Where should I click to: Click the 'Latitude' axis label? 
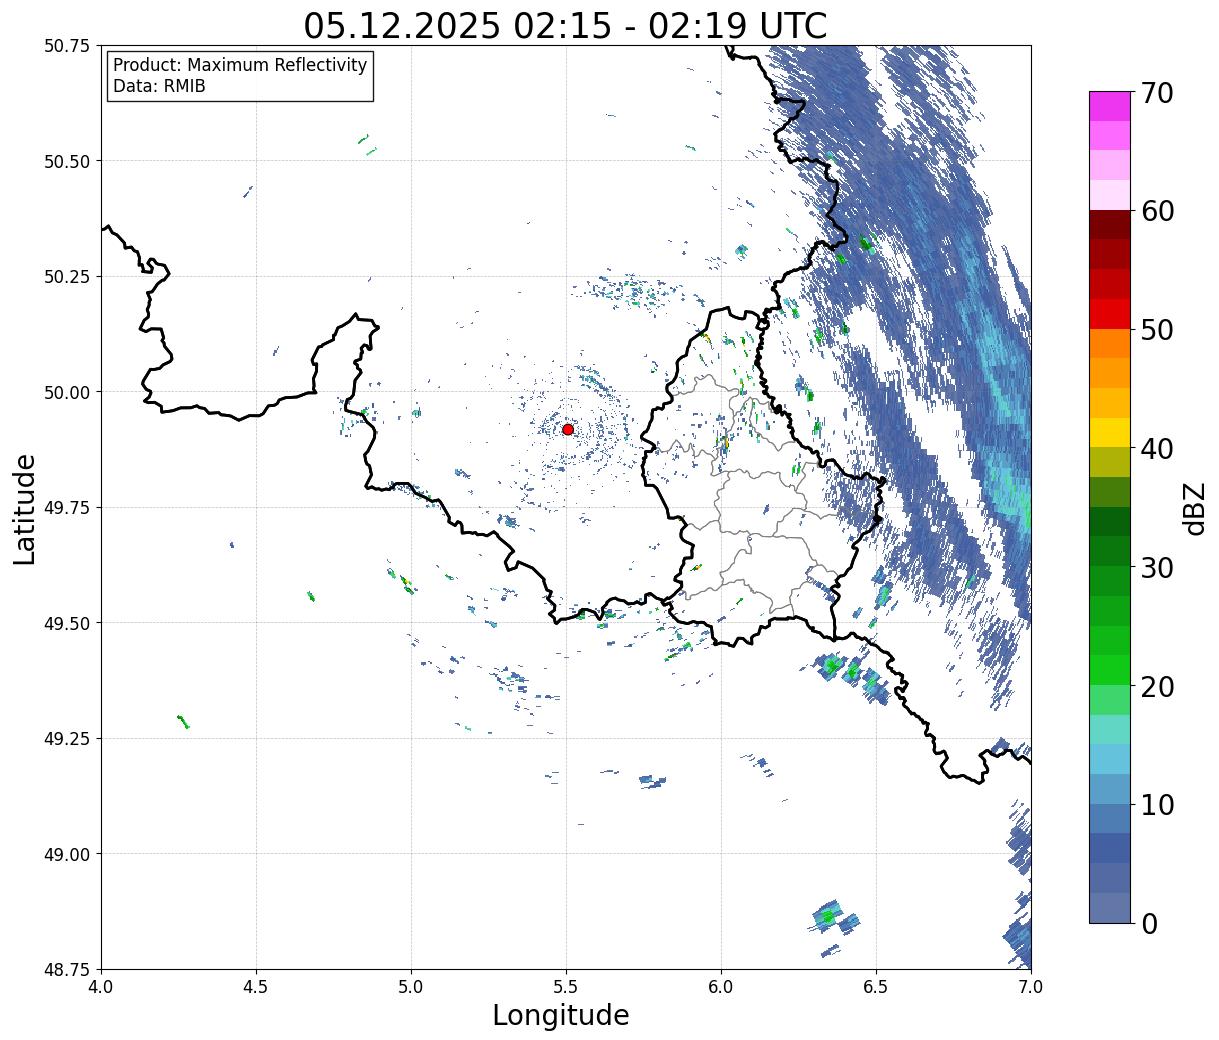point(25,509)
